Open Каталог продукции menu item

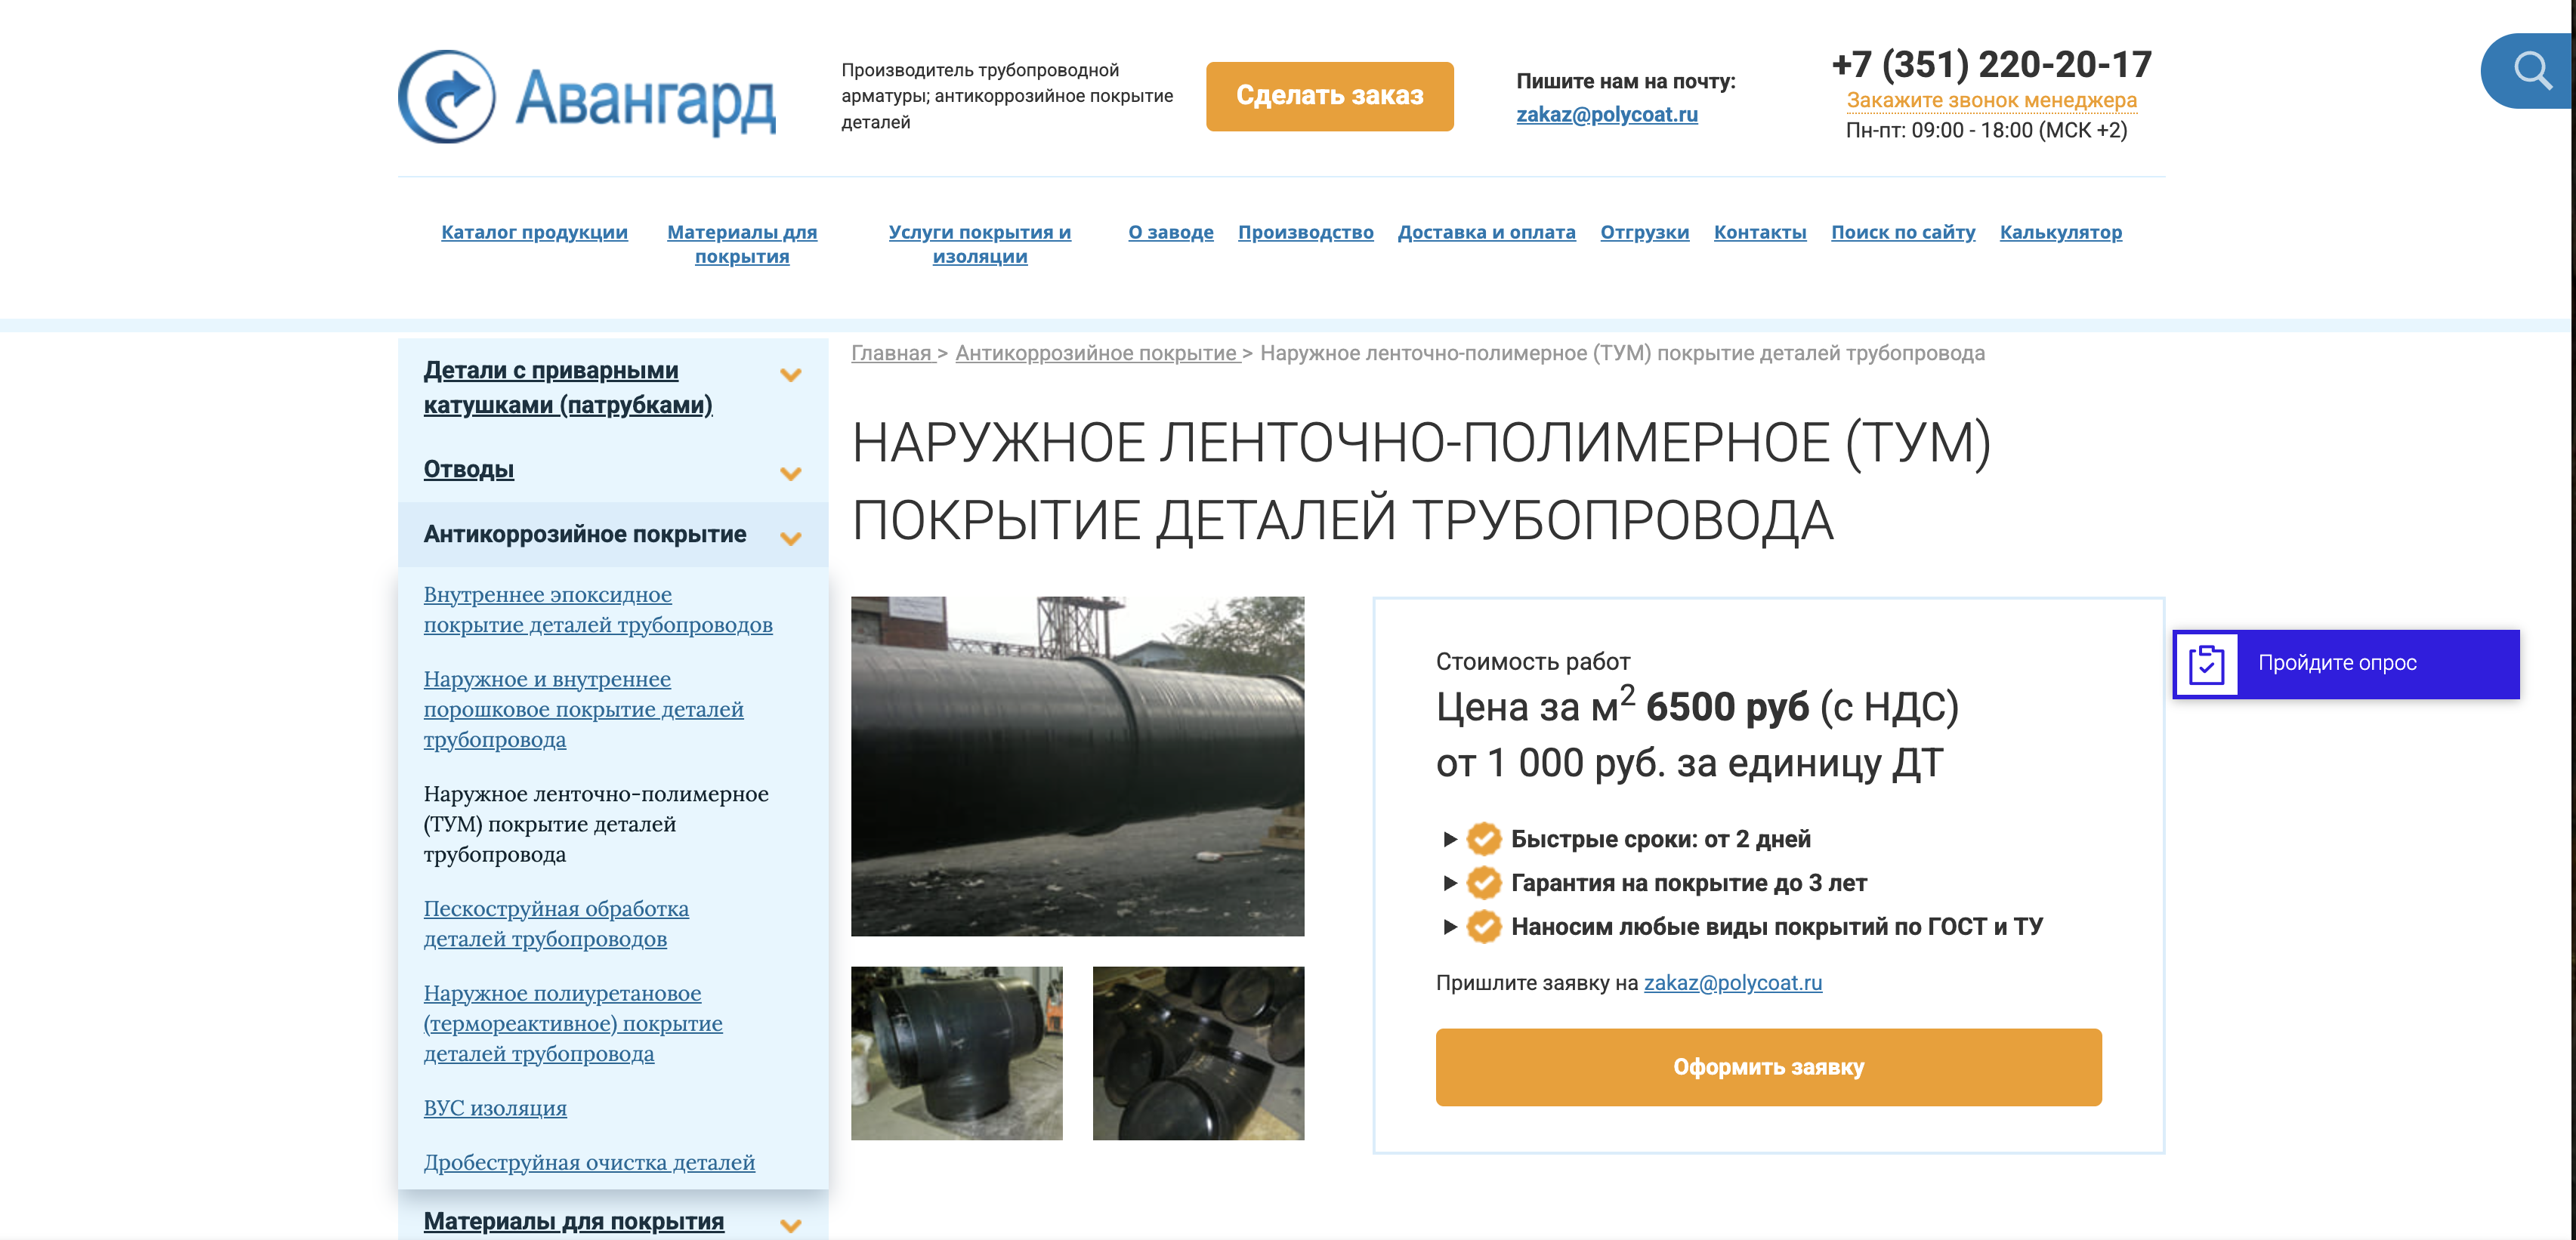[534, 232]
